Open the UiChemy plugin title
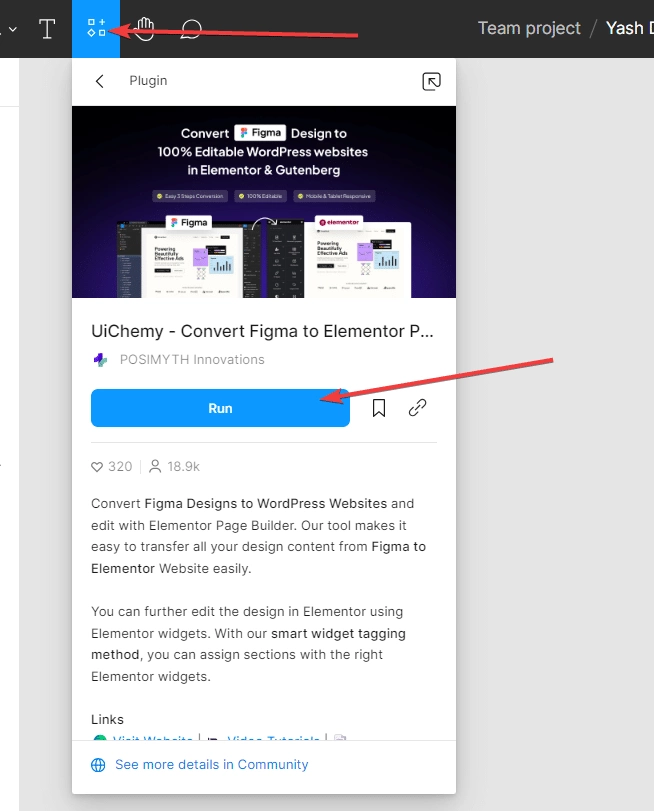Viewport: 654px width, 811px height. pos(262,331)
